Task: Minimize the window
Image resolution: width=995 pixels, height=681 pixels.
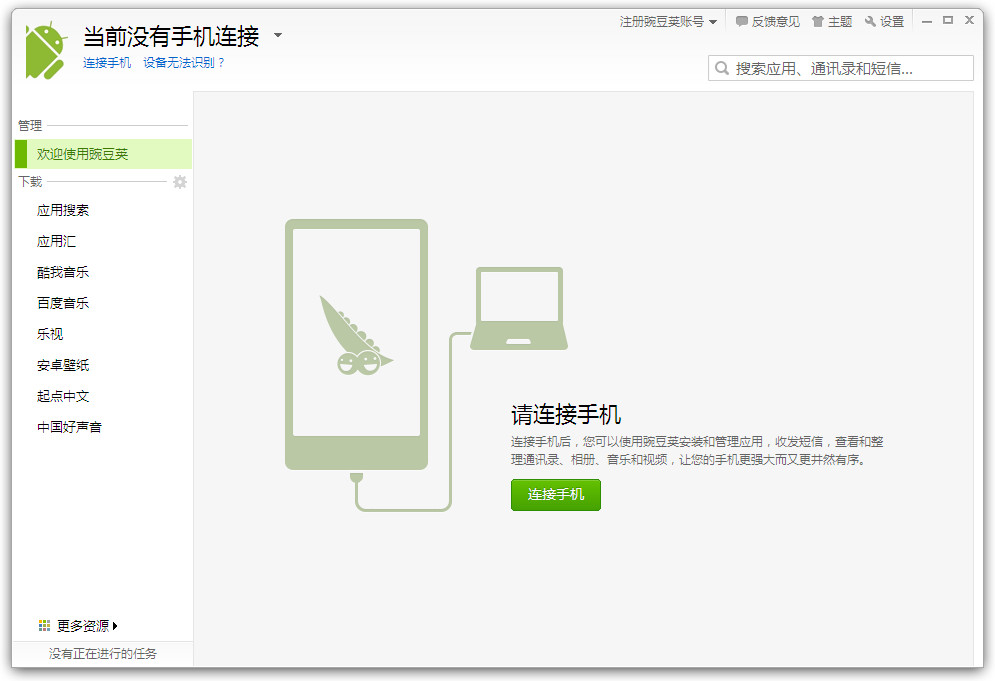Action: [927, 21]
